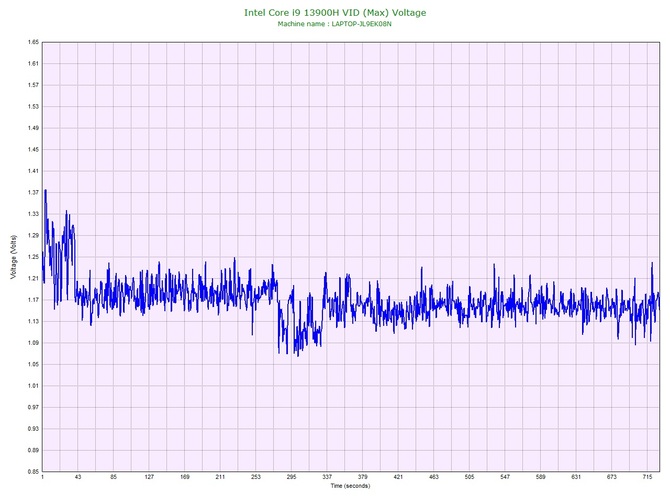The image size is (670, 503).
Task: Click the 1.49 voltage axis label
Action: [33, 128]
